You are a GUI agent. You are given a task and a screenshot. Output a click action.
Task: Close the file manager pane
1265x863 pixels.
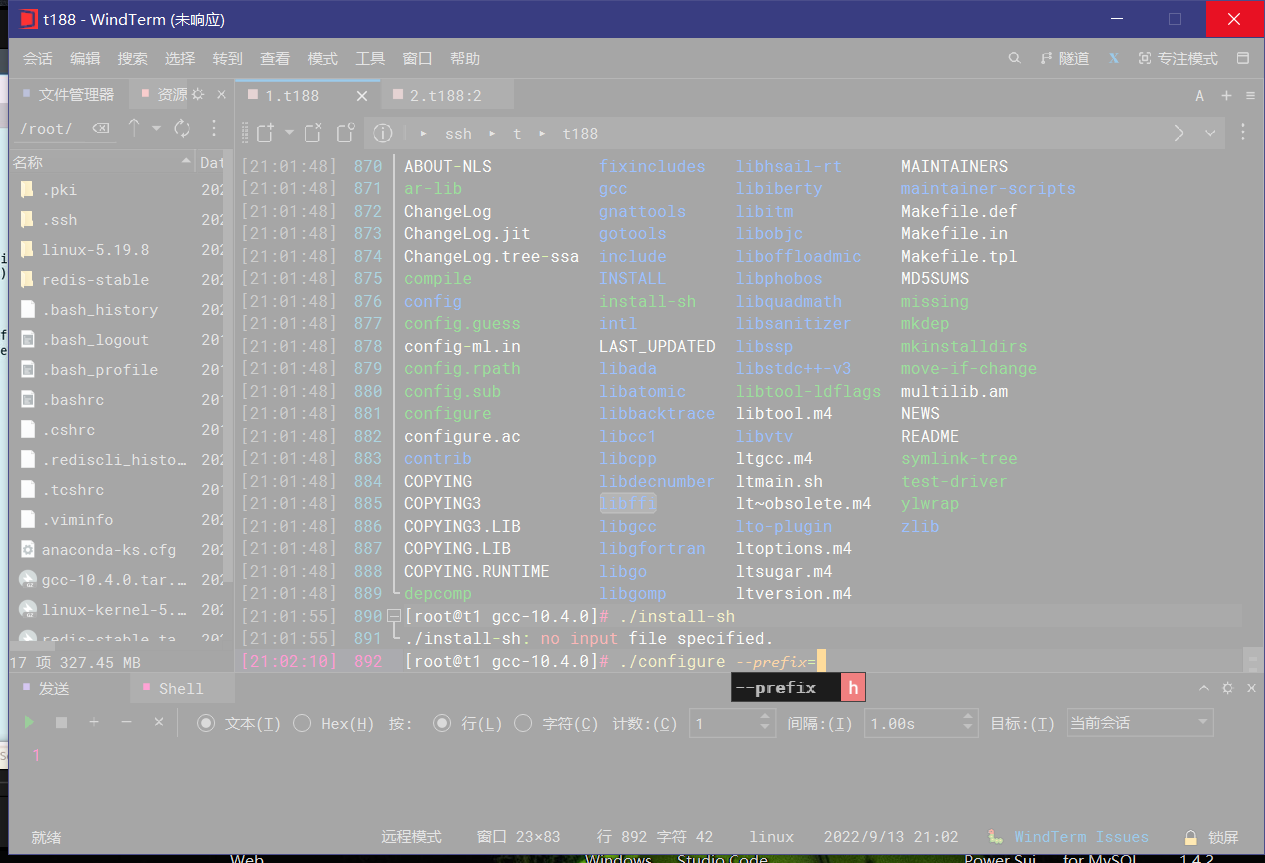pos(222,94)
